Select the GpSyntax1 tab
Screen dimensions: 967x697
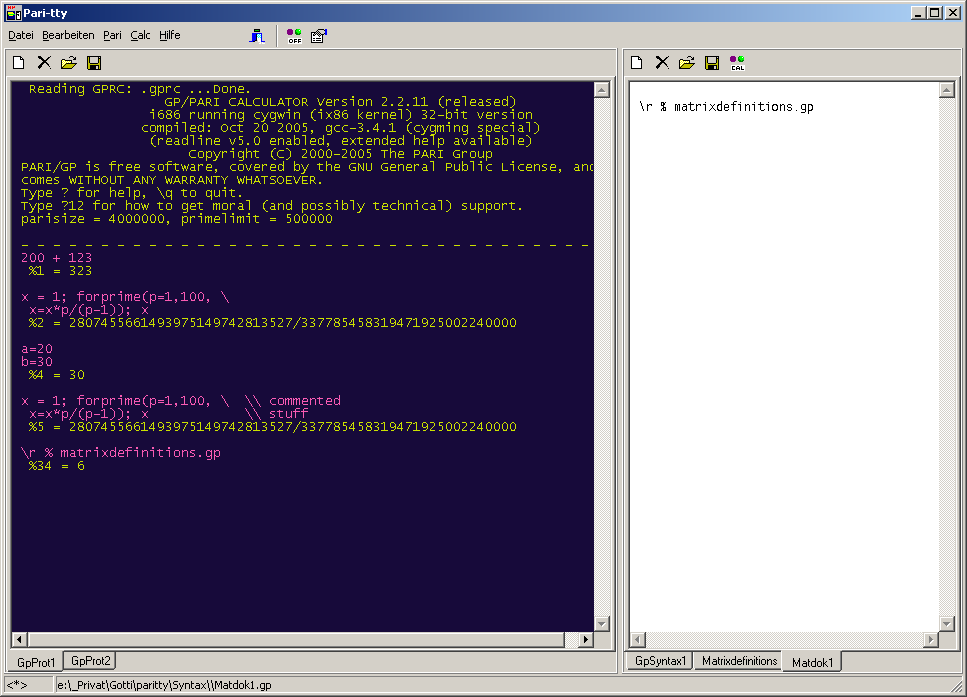tap(660, 661)
